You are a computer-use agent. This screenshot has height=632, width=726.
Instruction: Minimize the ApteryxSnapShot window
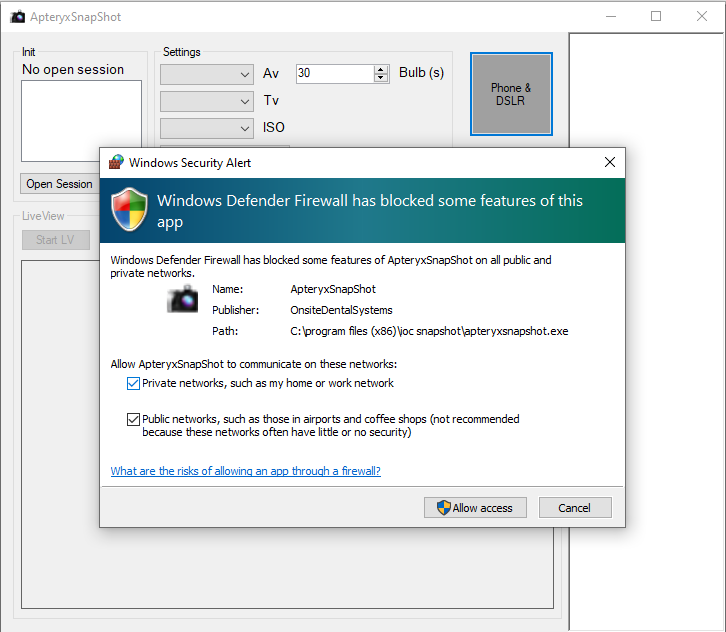tap(611, 17)
